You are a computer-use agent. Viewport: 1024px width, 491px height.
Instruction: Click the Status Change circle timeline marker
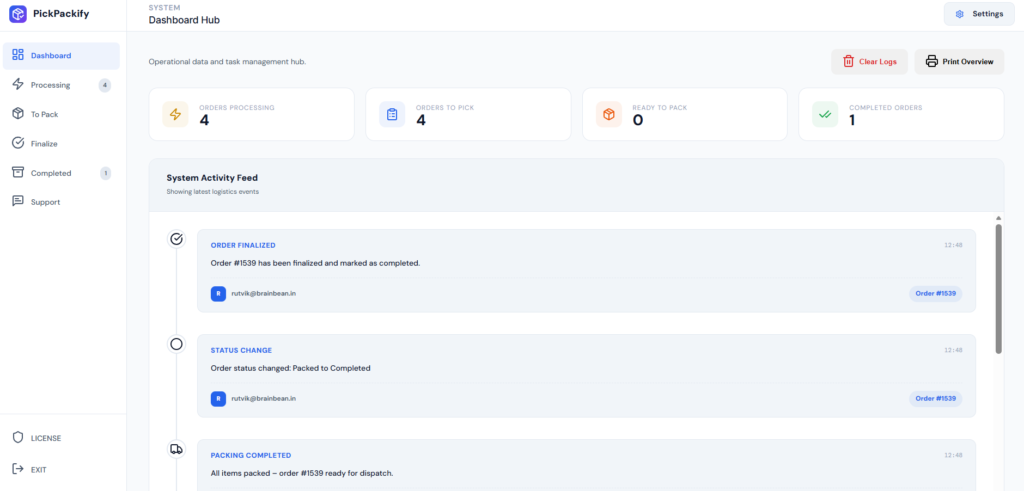[x=177, y=344]
